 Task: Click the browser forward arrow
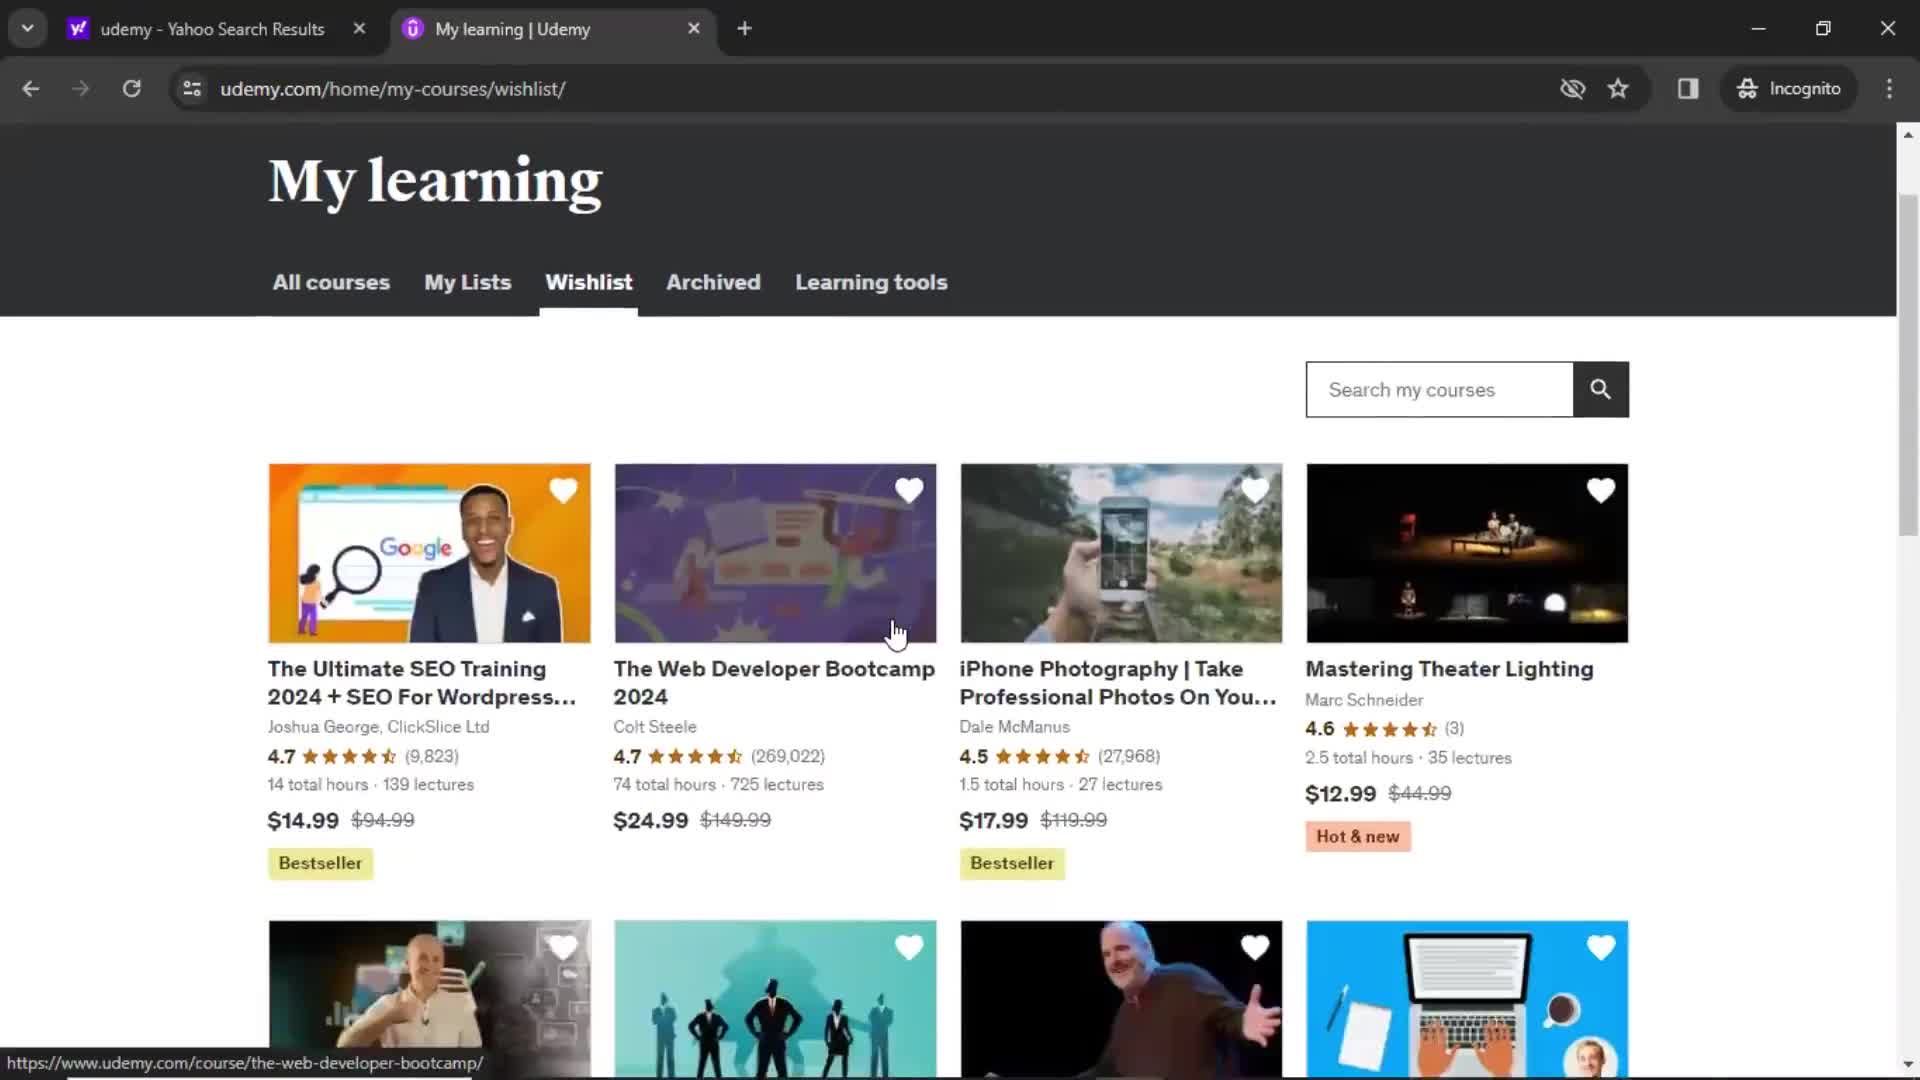pos(81,89)
